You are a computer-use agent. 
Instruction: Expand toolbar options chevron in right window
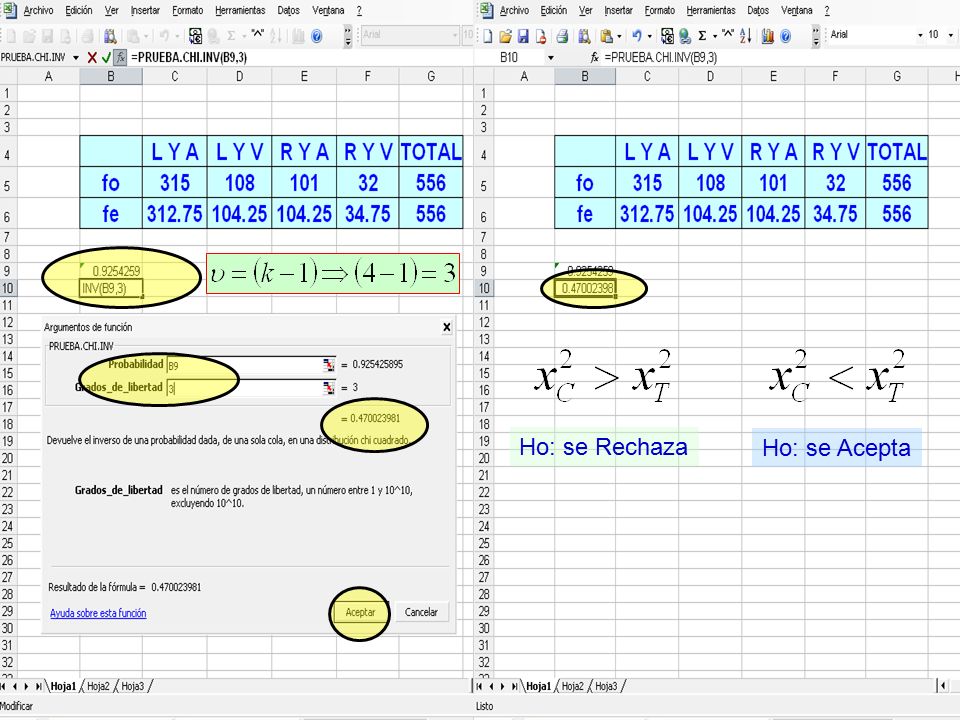(x=816, y=36)
